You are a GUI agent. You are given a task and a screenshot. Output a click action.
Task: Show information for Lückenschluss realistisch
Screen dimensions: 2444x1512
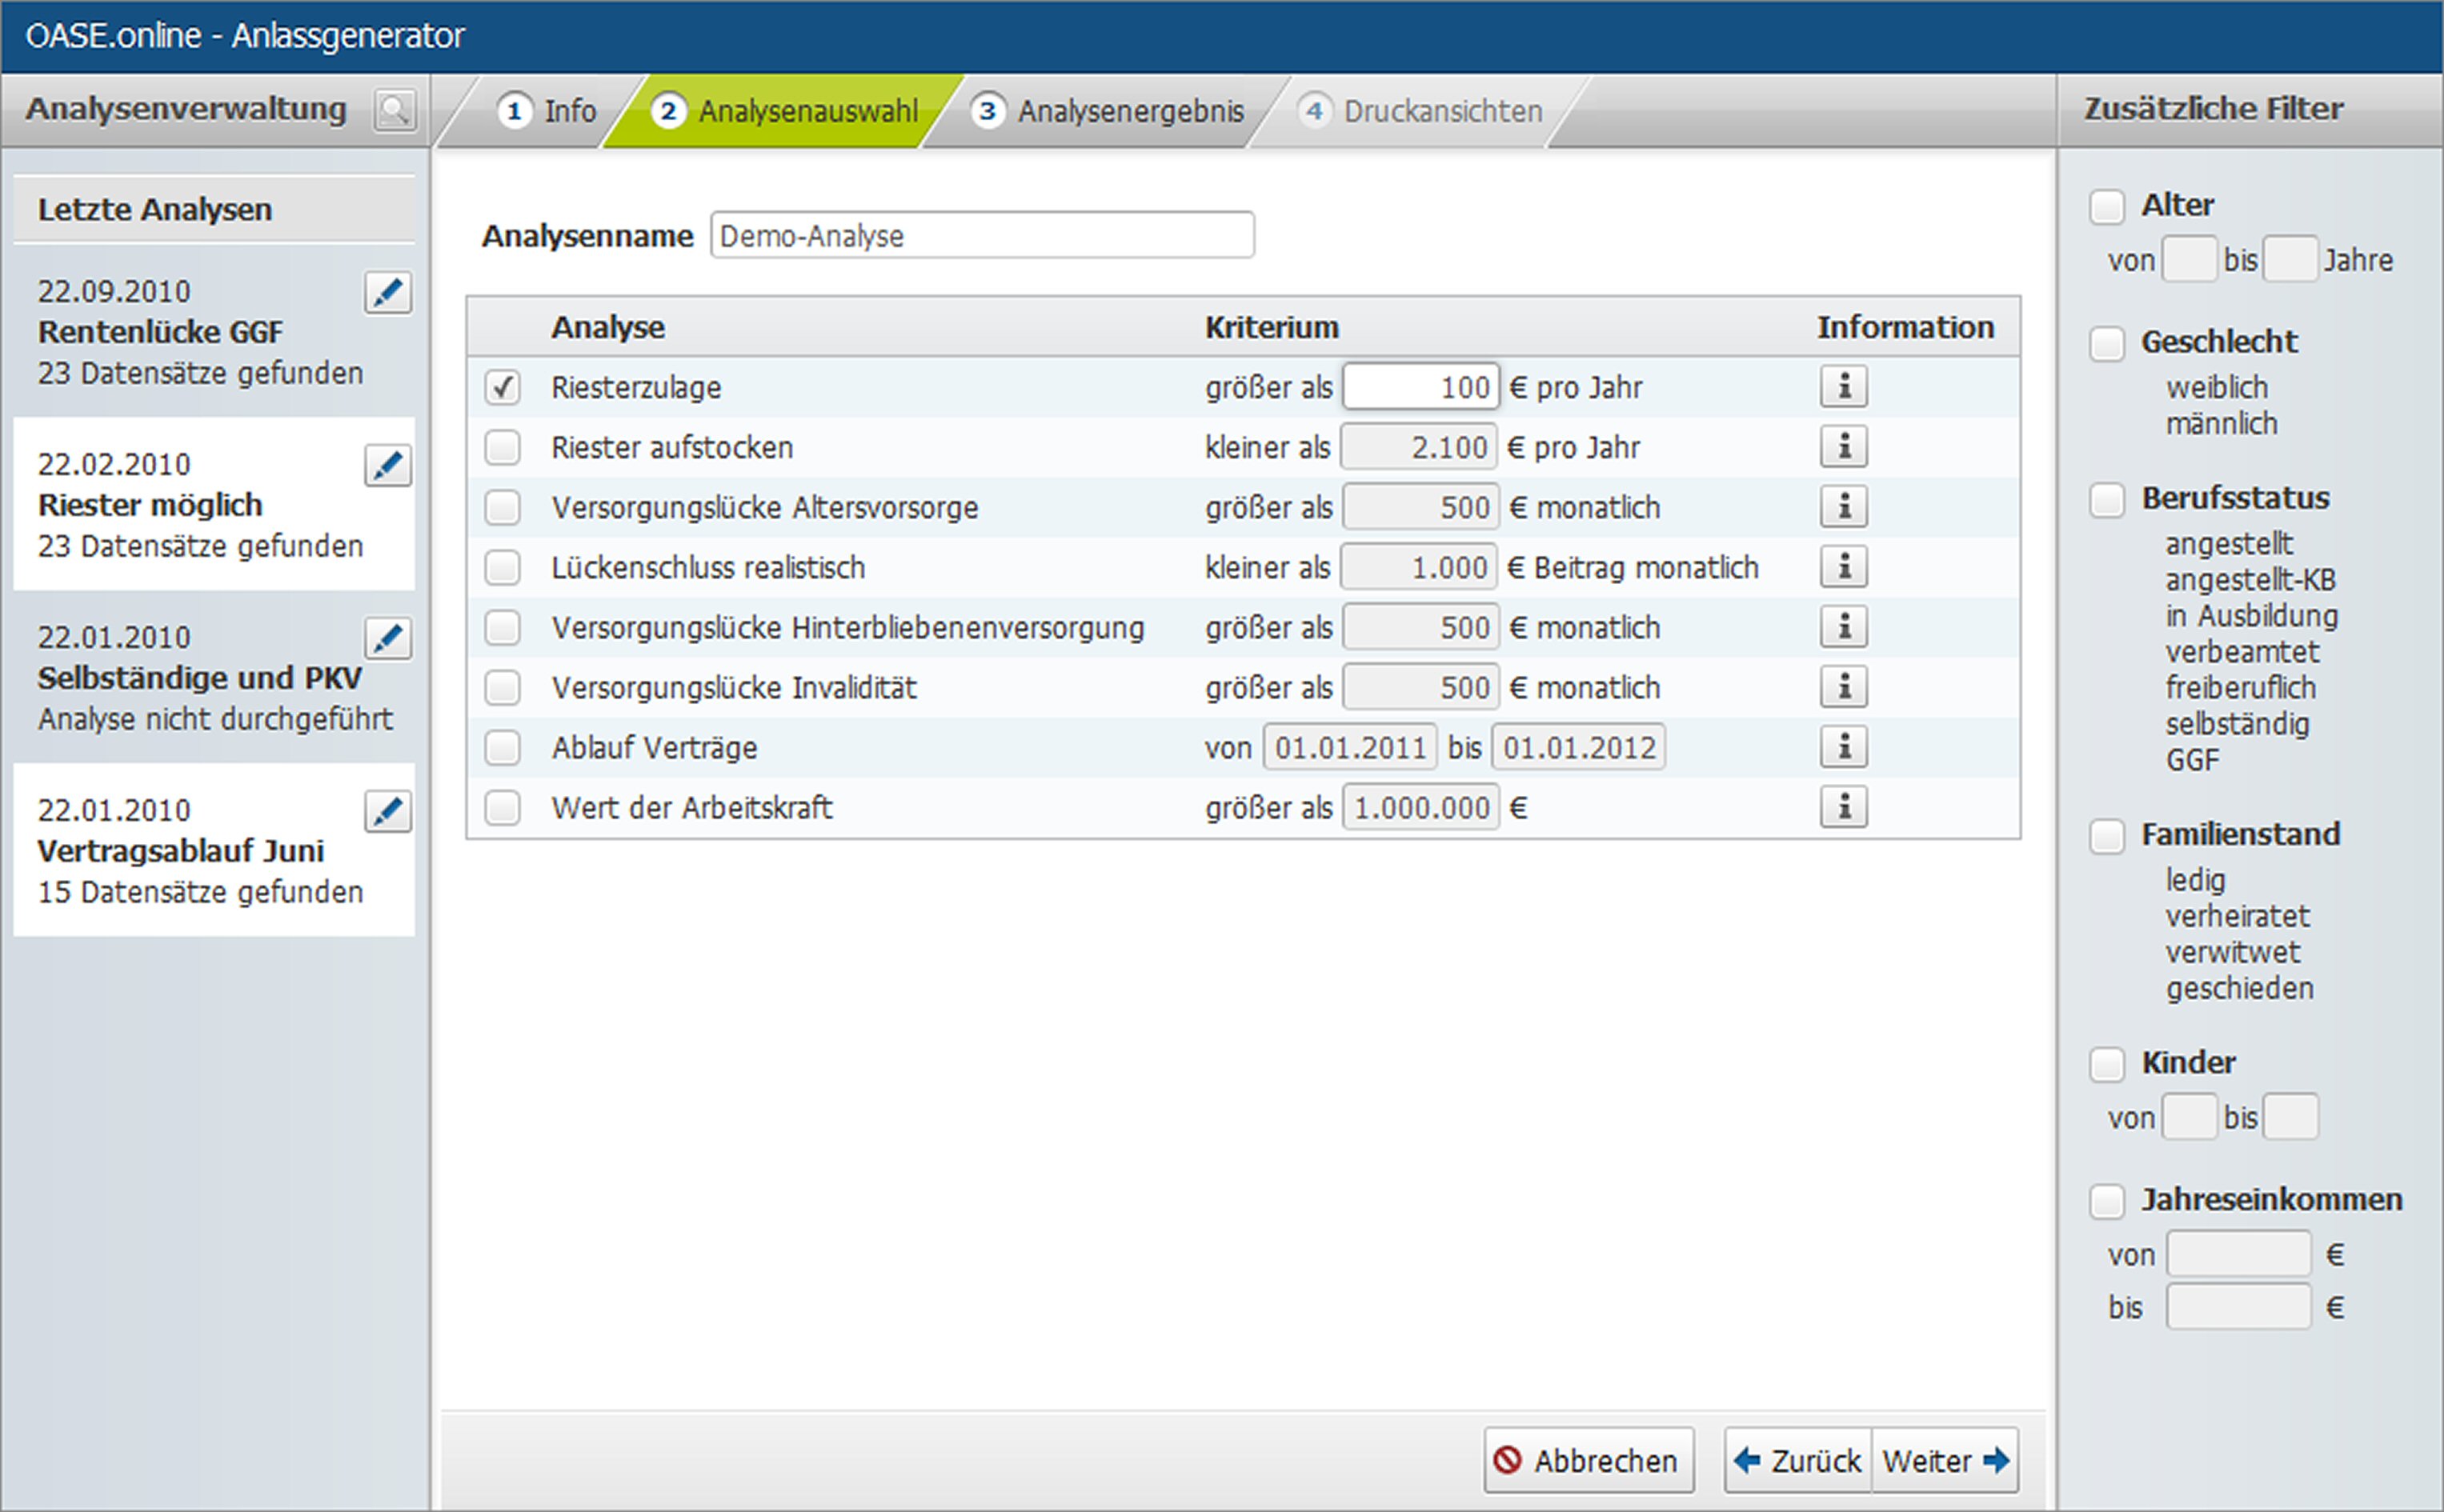click(1844, 566)
